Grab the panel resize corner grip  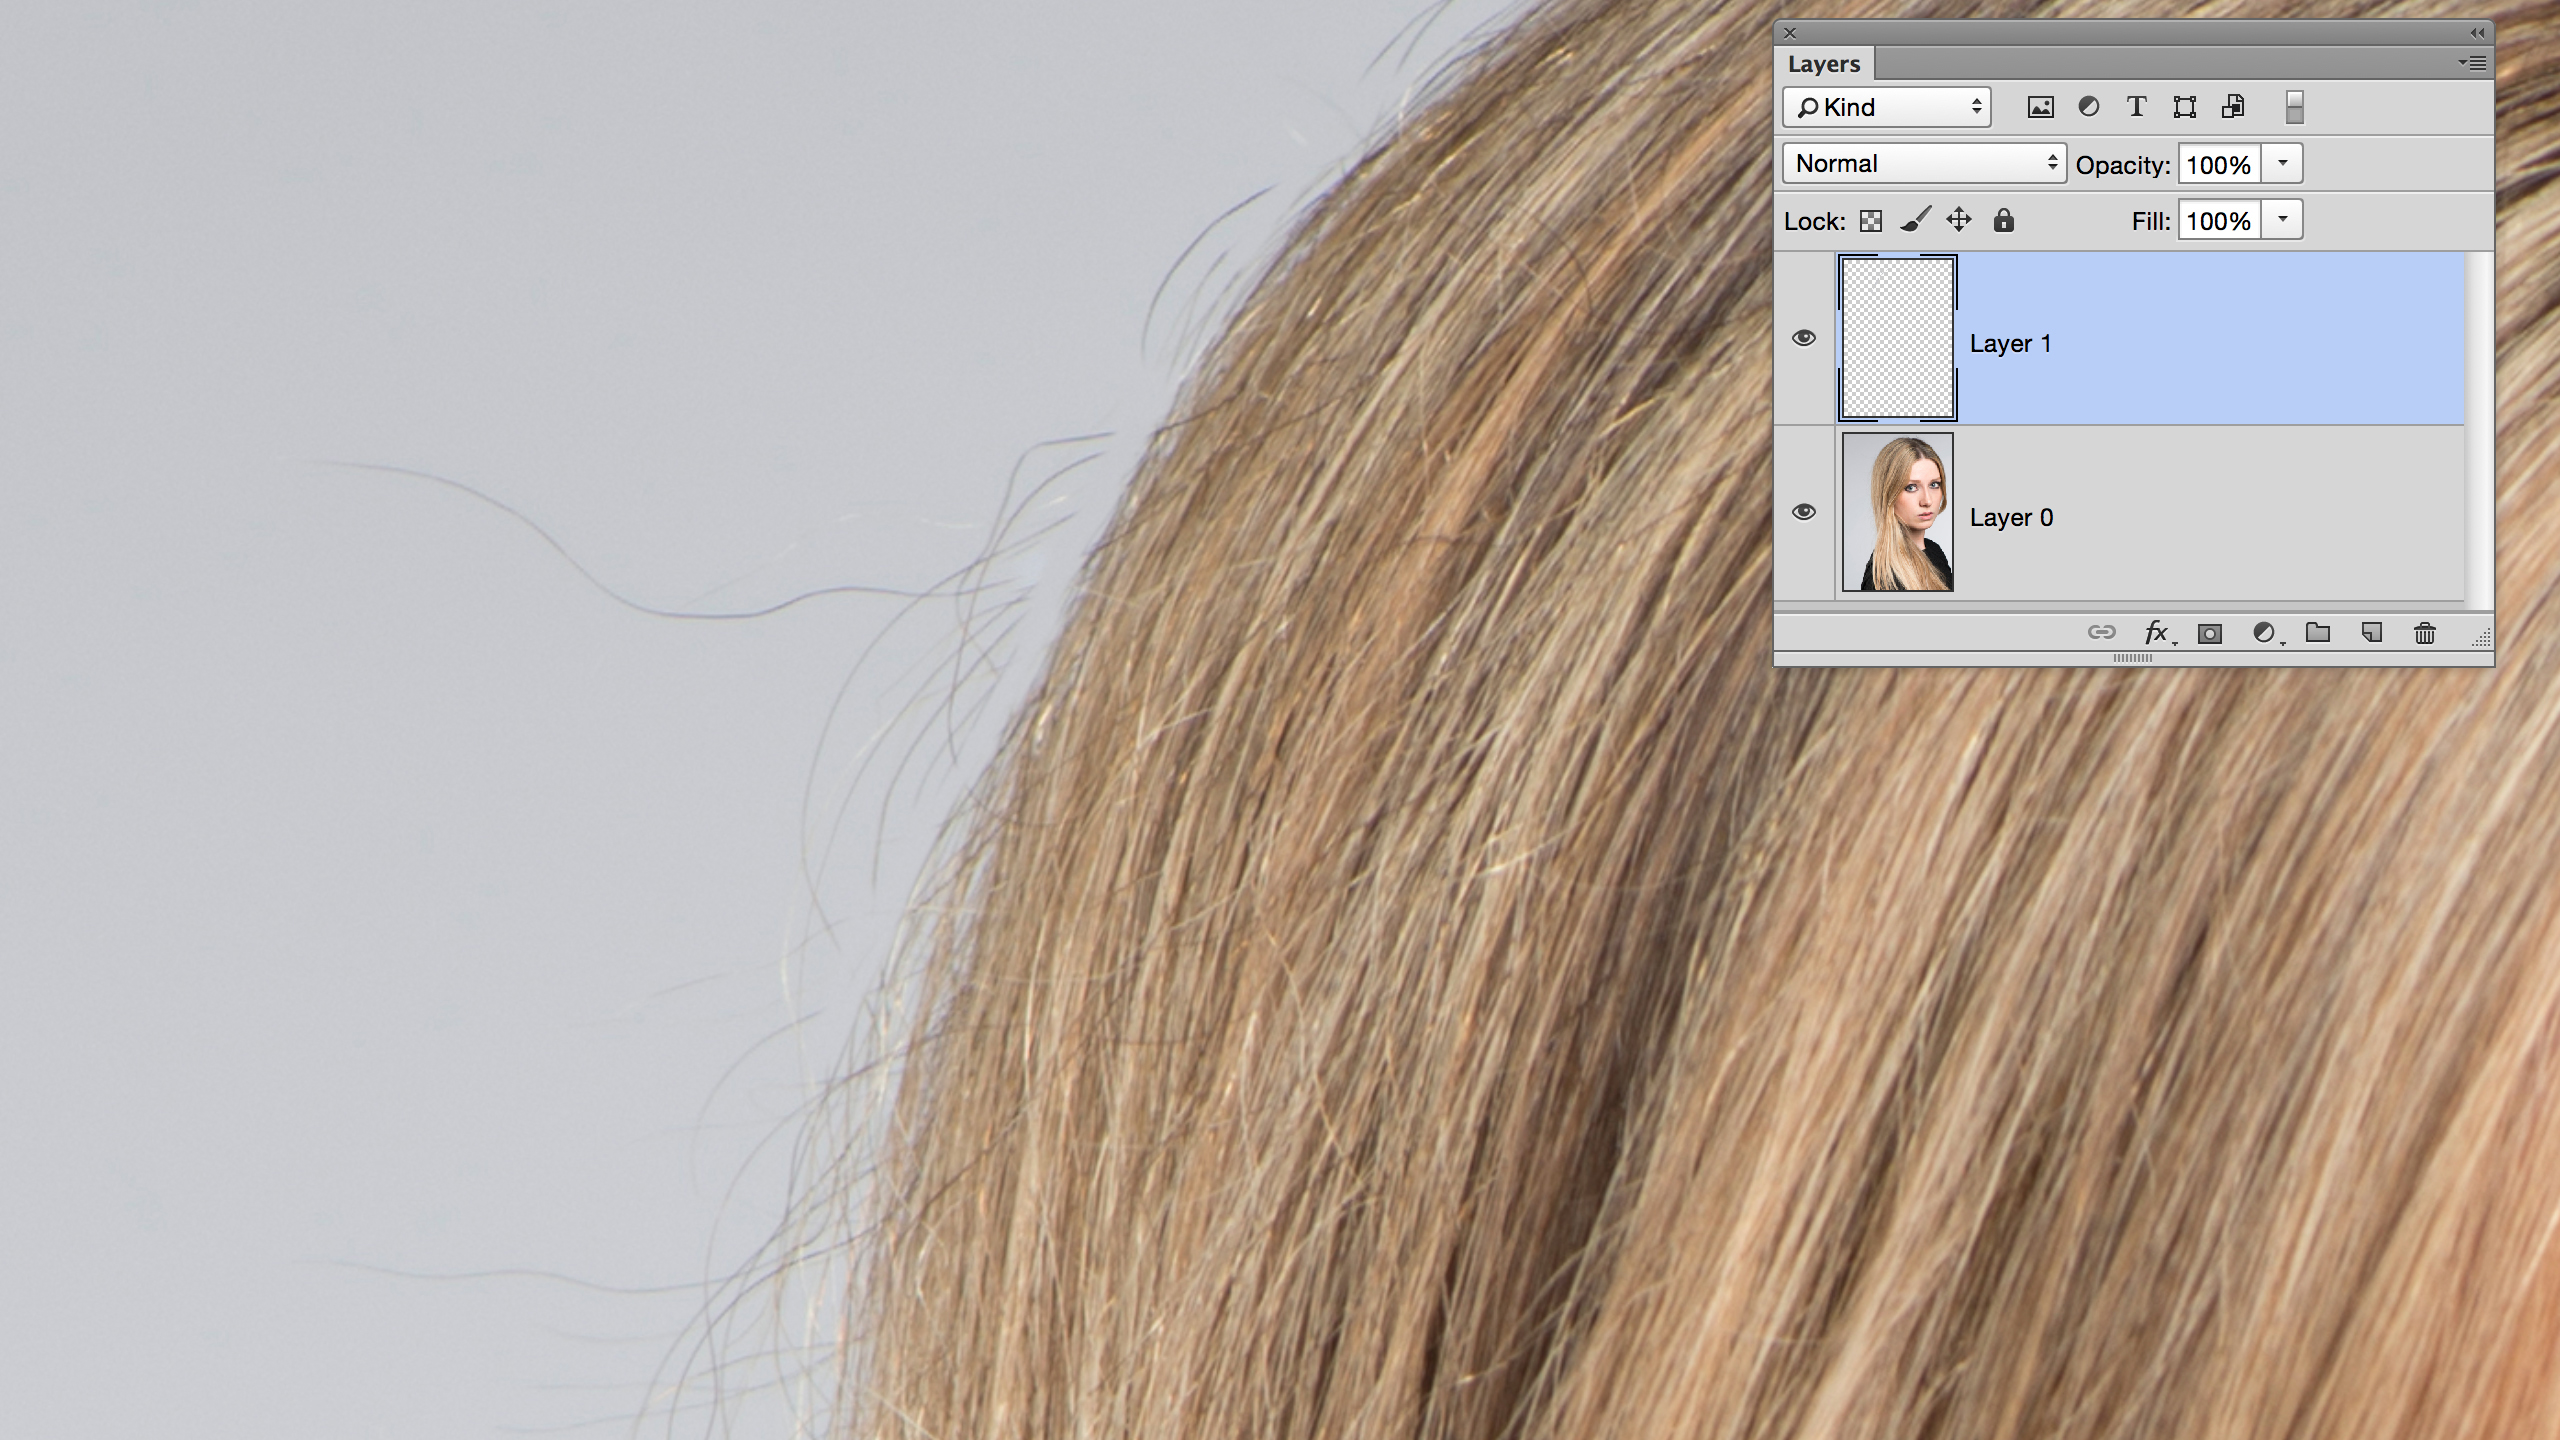click(2482, 638)
